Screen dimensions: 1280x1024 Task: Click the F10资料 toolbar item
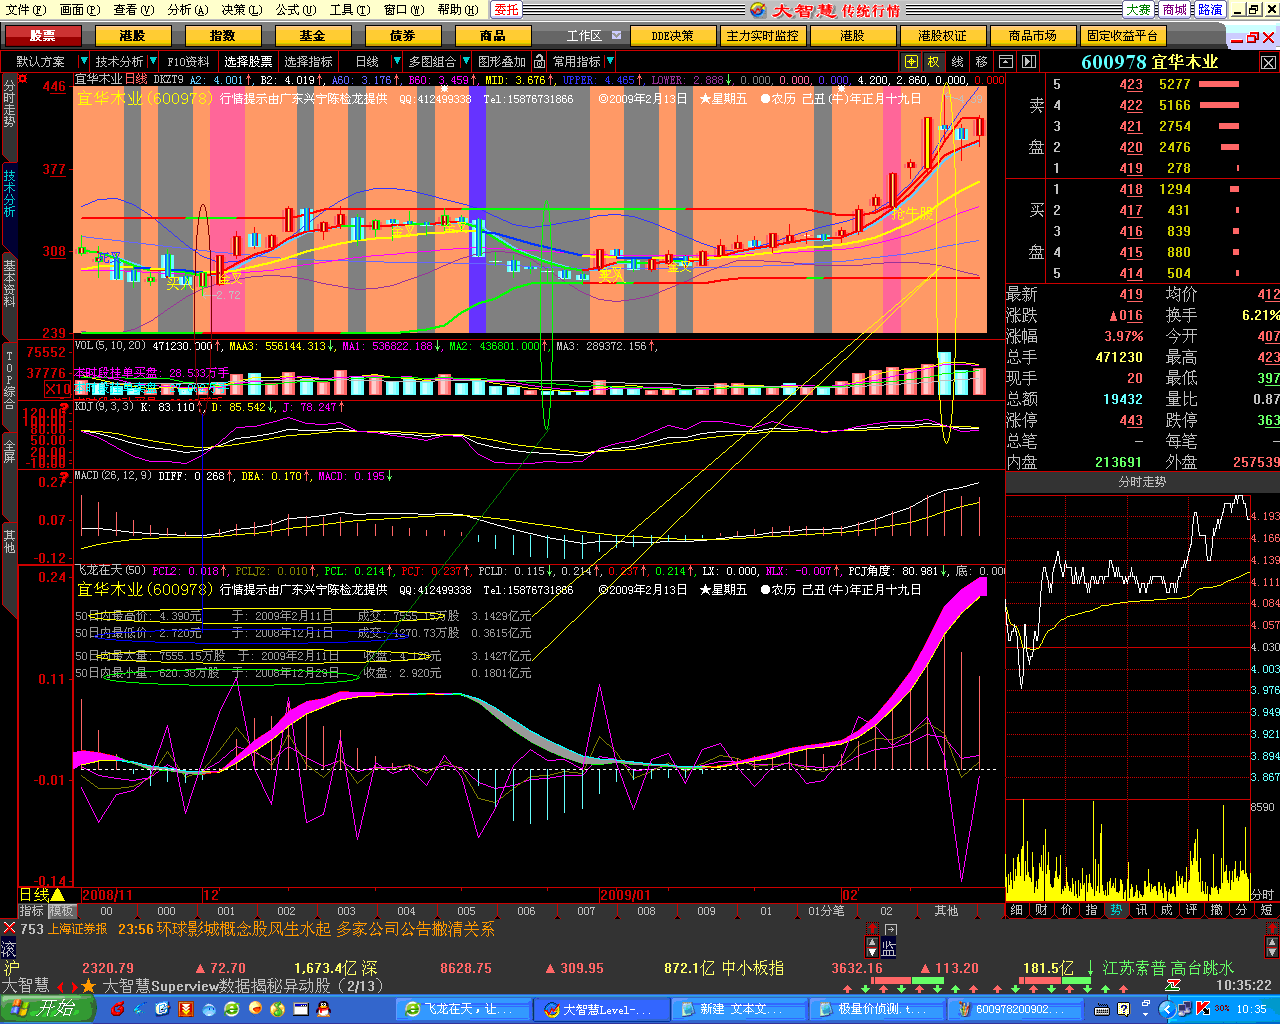coord(189,62)
